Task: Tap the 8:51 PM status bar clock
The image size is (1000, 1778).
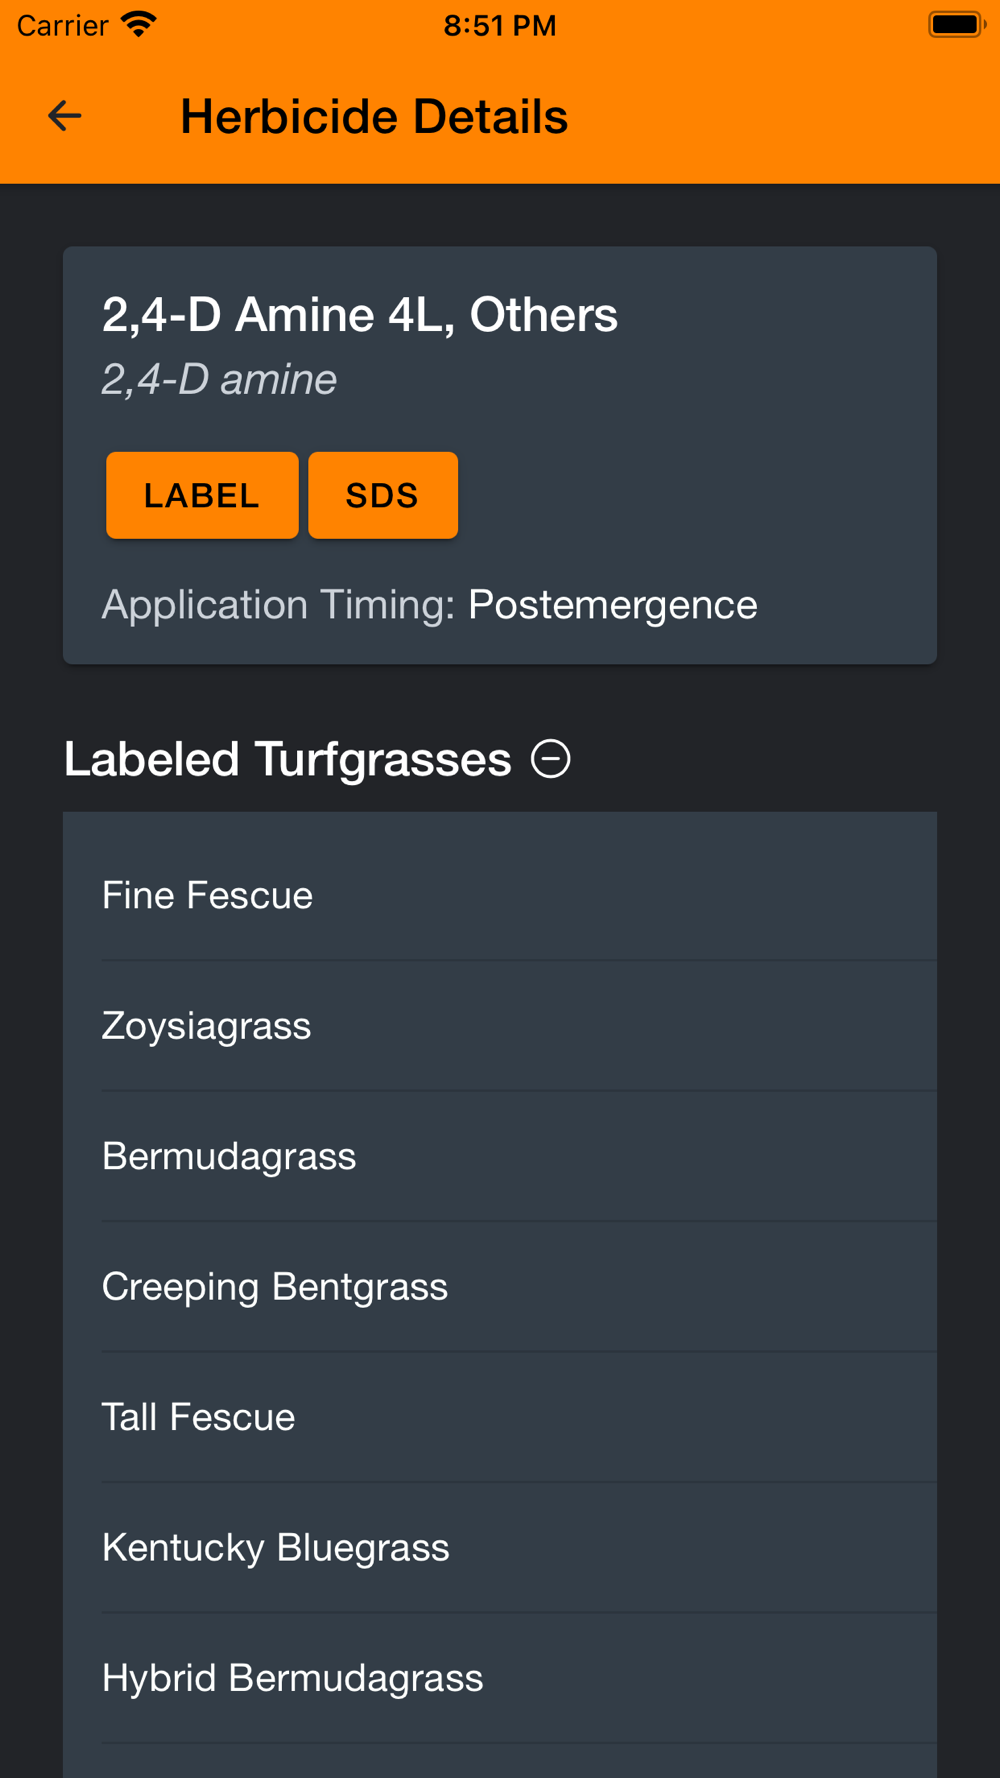Action: tap(500, 25)
